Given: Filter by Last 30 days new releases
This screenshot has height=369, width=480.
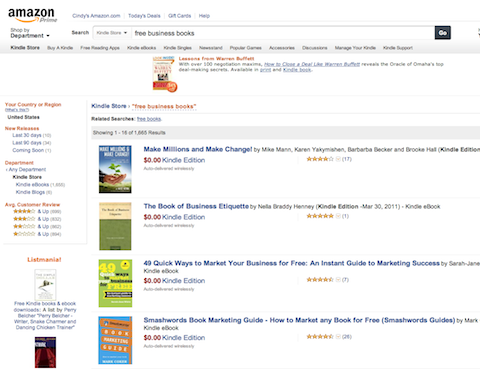Looking at the screenshot, I should tap(27, 135).
